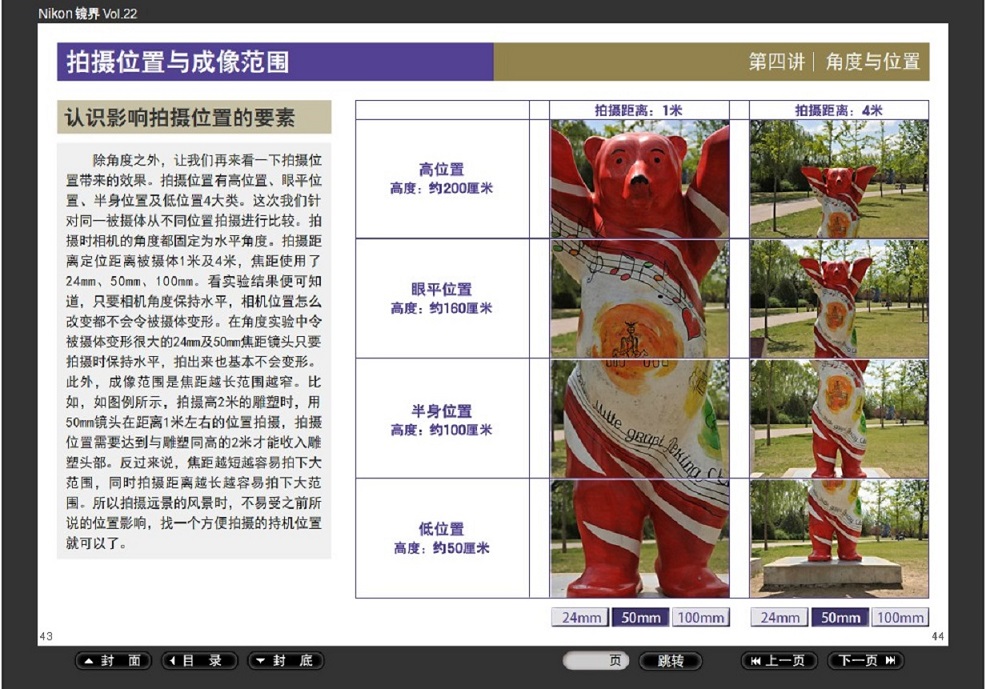Click the 眼平位置 photo at 1米 distance

639,298
